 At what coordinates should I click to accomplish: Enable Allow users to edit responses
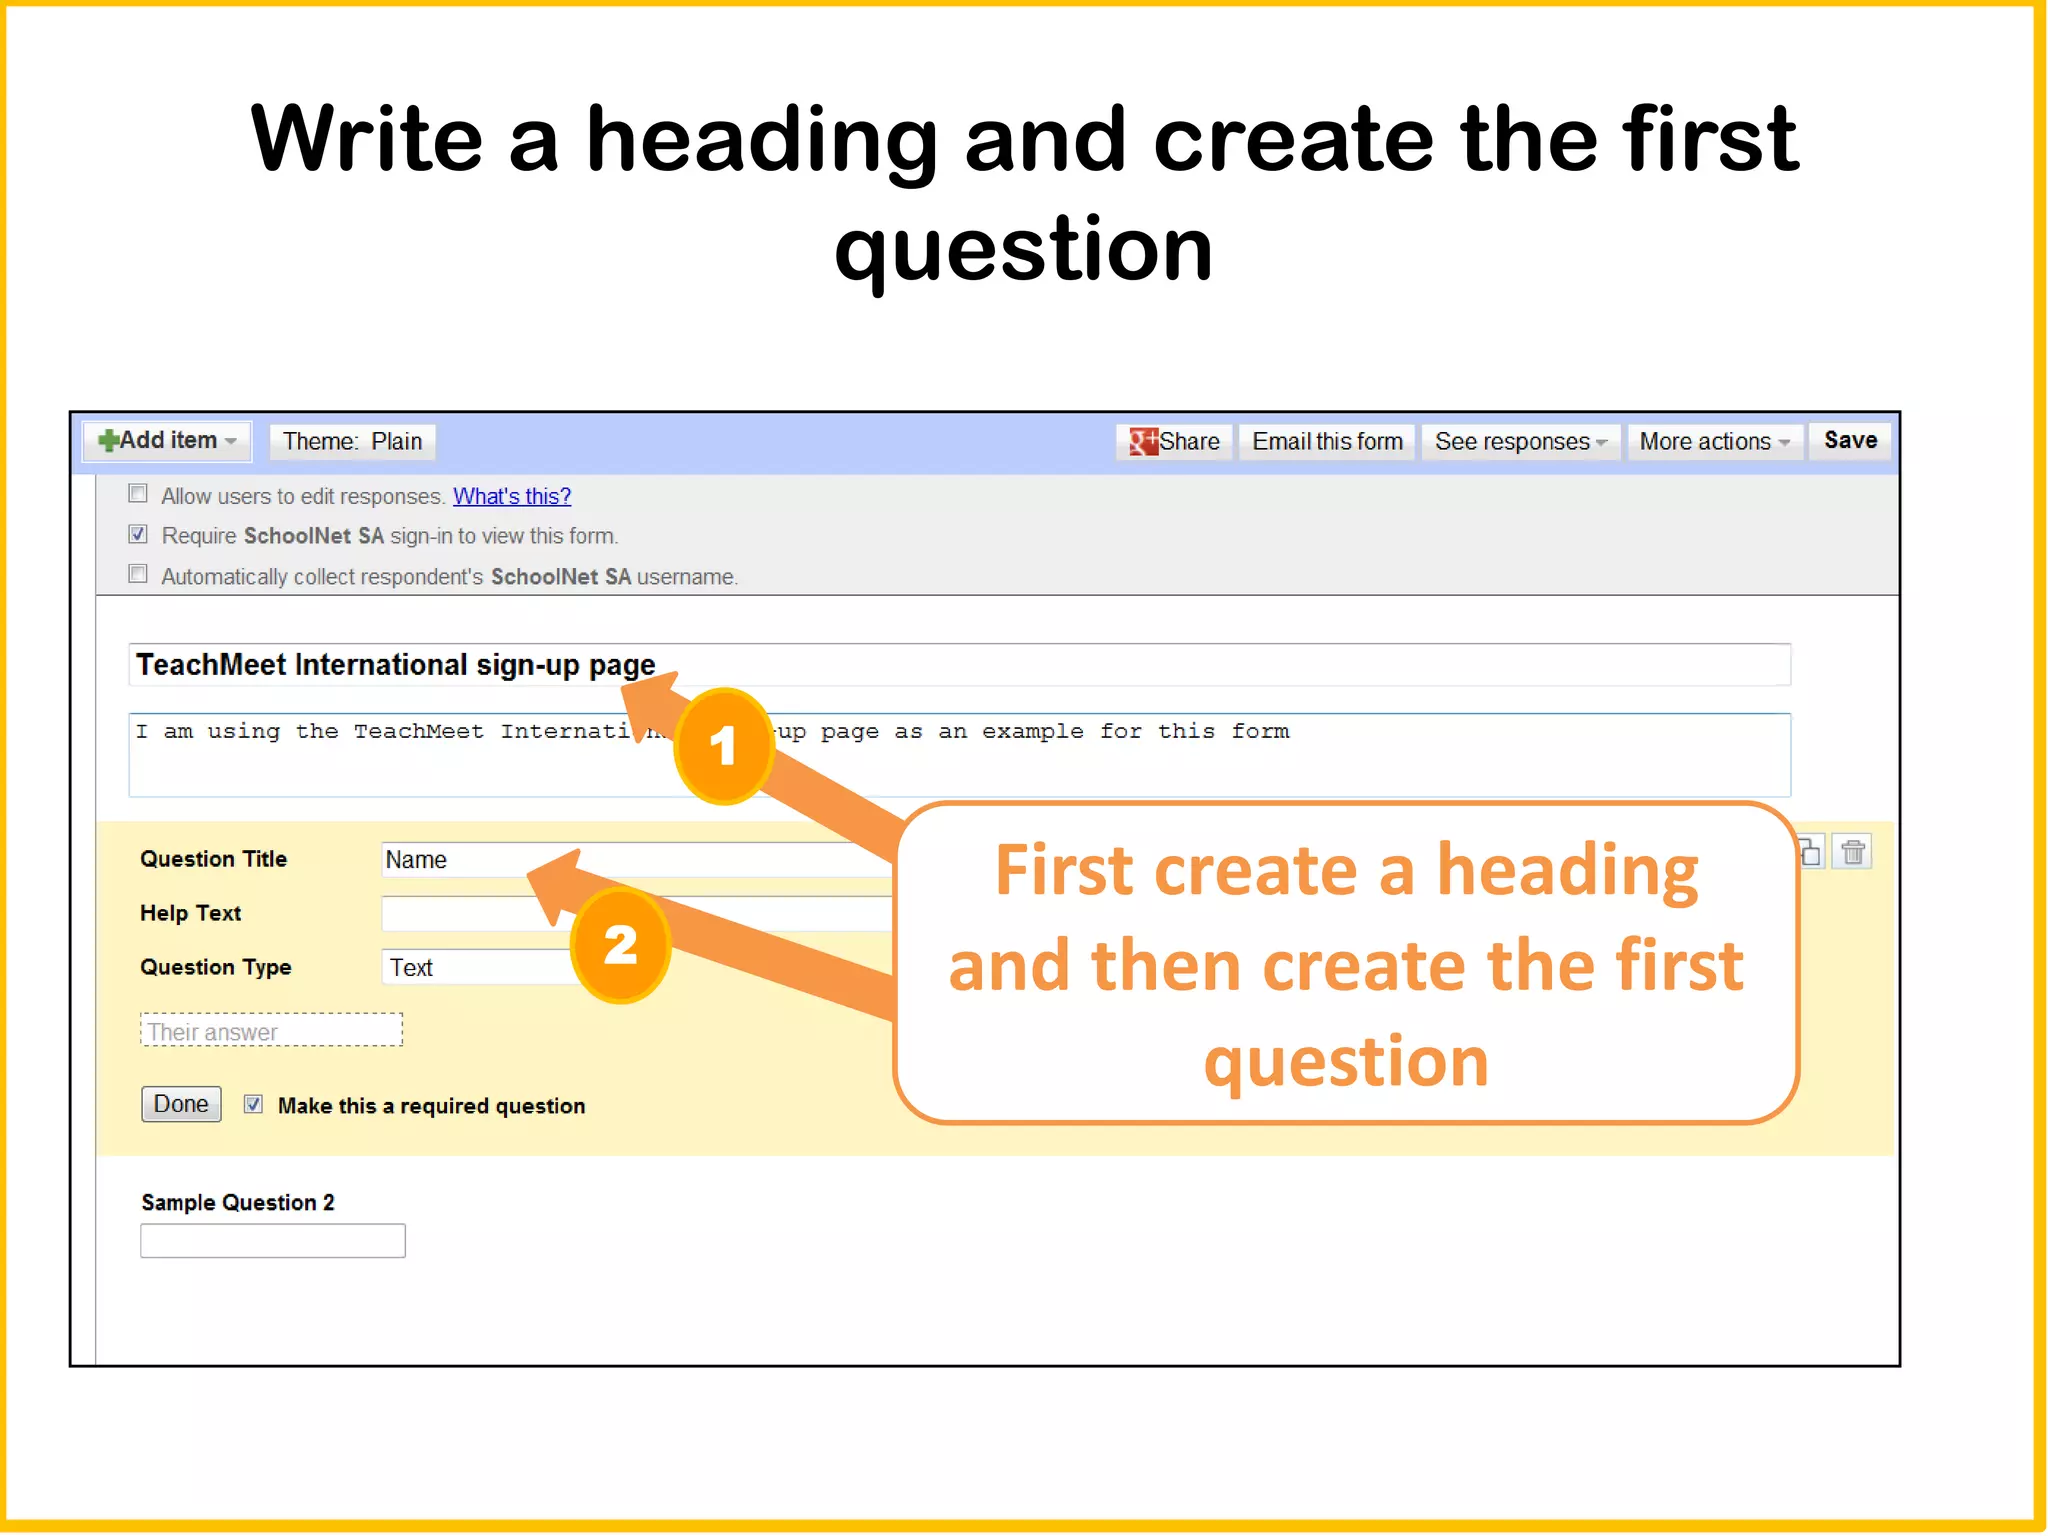tap(138, 494)
